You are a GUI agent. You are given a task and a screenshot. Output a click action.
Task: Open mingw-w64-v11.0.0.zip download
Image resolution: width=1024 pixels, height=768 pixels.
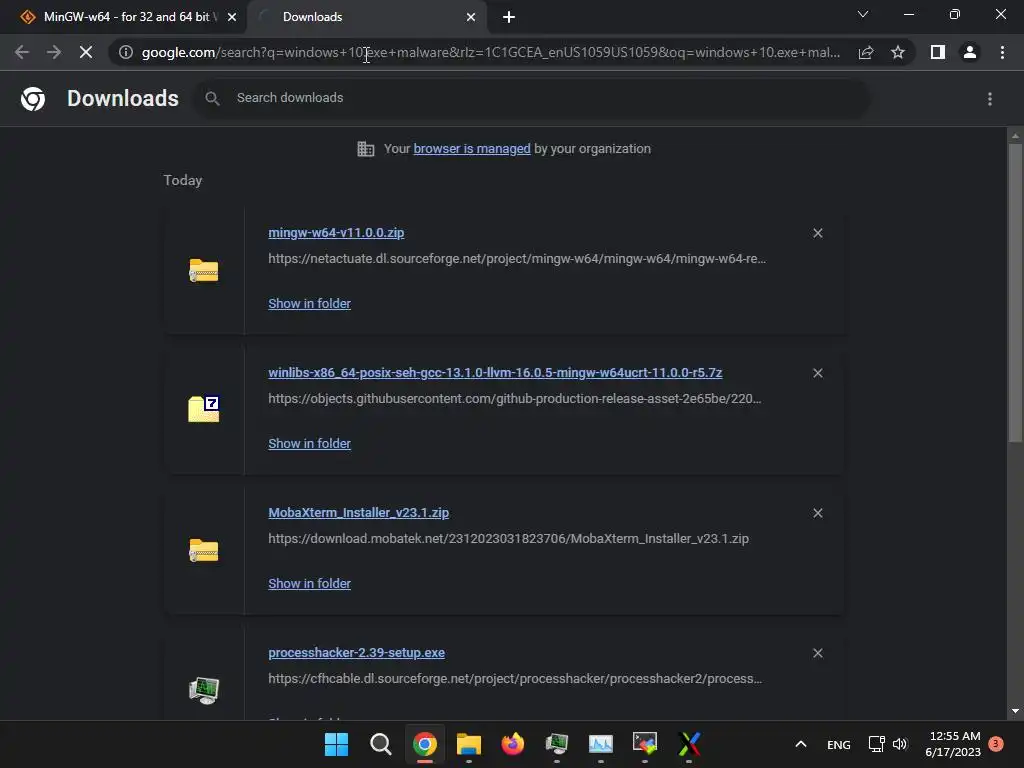pos(336,232)
